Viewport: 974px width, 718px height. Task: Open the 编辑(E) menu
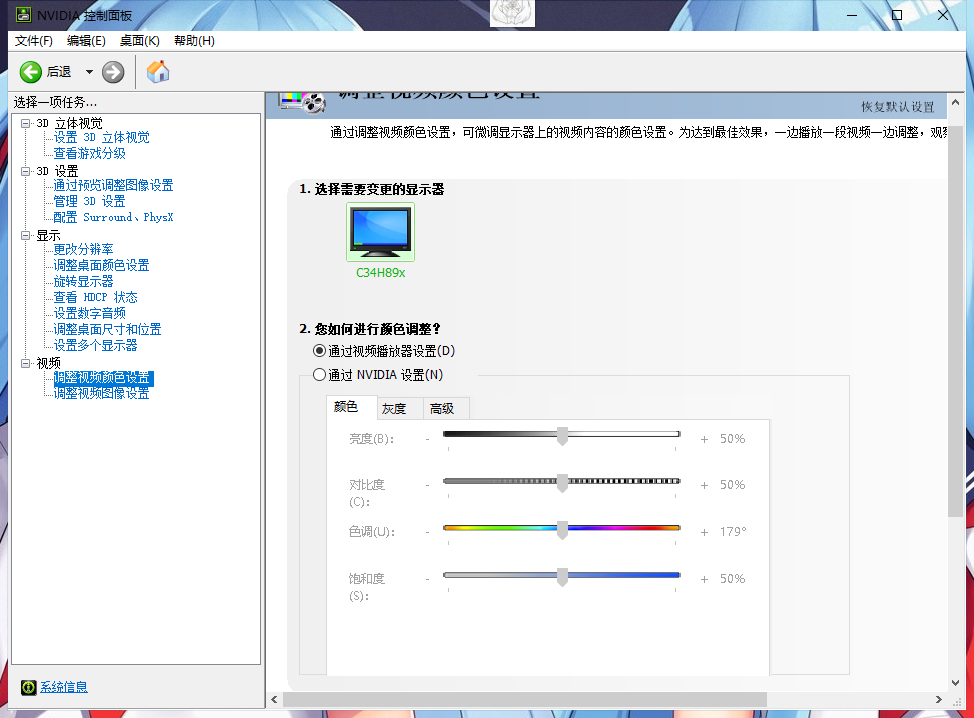point(86,41)
